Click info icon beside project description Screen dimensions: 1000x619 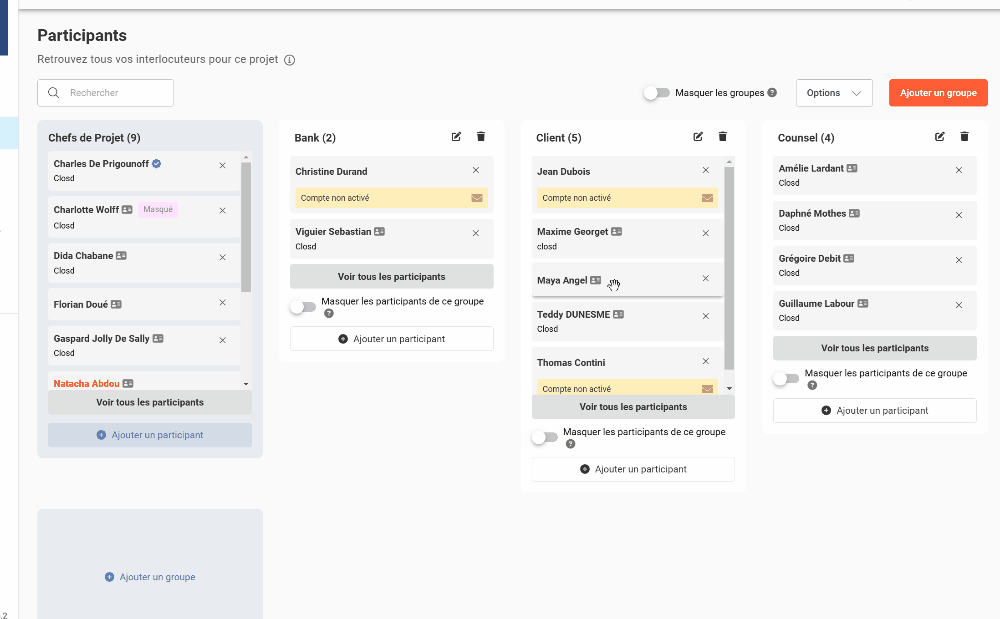click(x=290, y=60)
